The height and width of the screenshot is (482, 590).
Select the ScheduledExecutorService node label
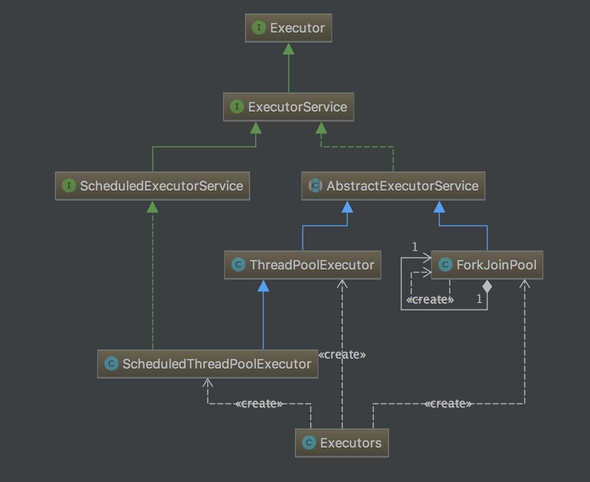pos(161,186)
